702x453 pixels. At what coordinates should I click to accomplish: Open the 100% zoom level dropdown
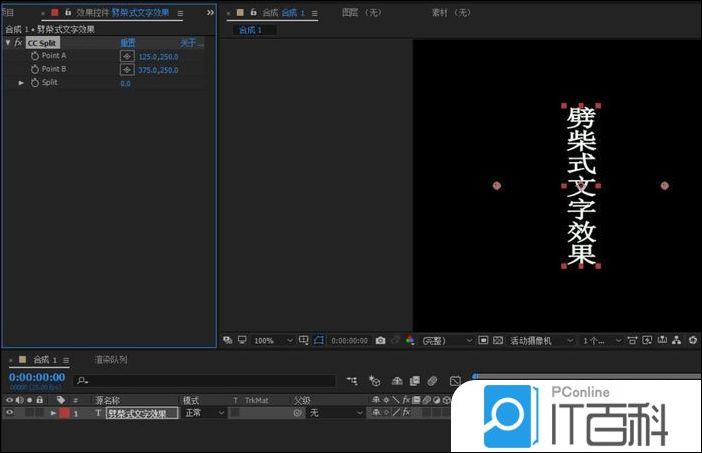coord(271,341)
